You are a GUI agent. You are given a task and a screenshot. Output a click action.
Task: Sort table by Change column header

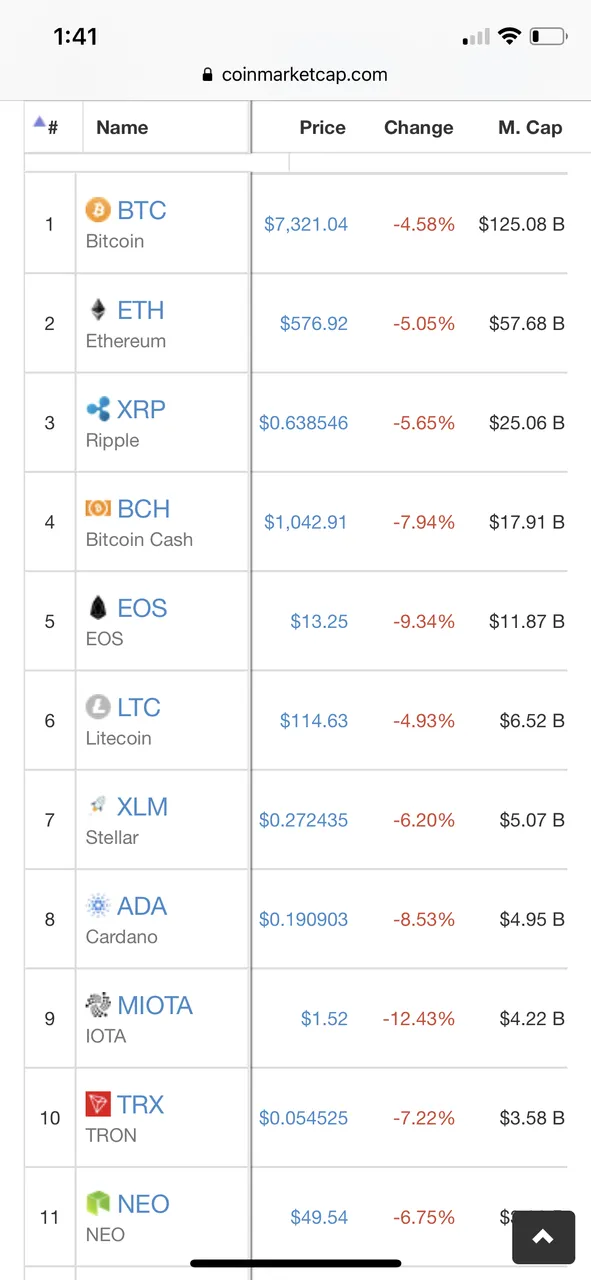pos(418,128)
